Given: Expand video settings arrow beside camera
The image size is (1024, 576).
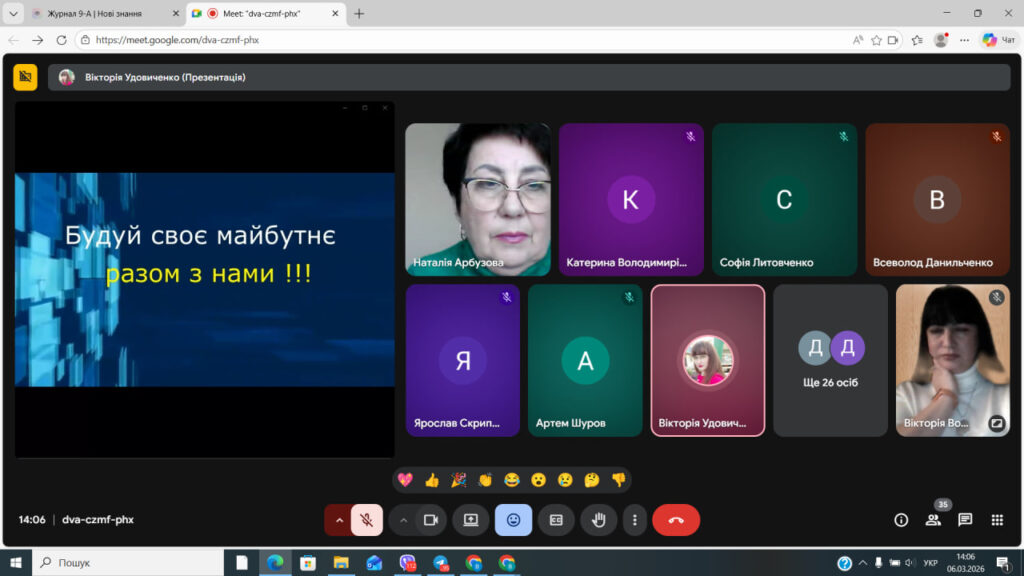Looking at the screenshot, I should pos(403,520).
